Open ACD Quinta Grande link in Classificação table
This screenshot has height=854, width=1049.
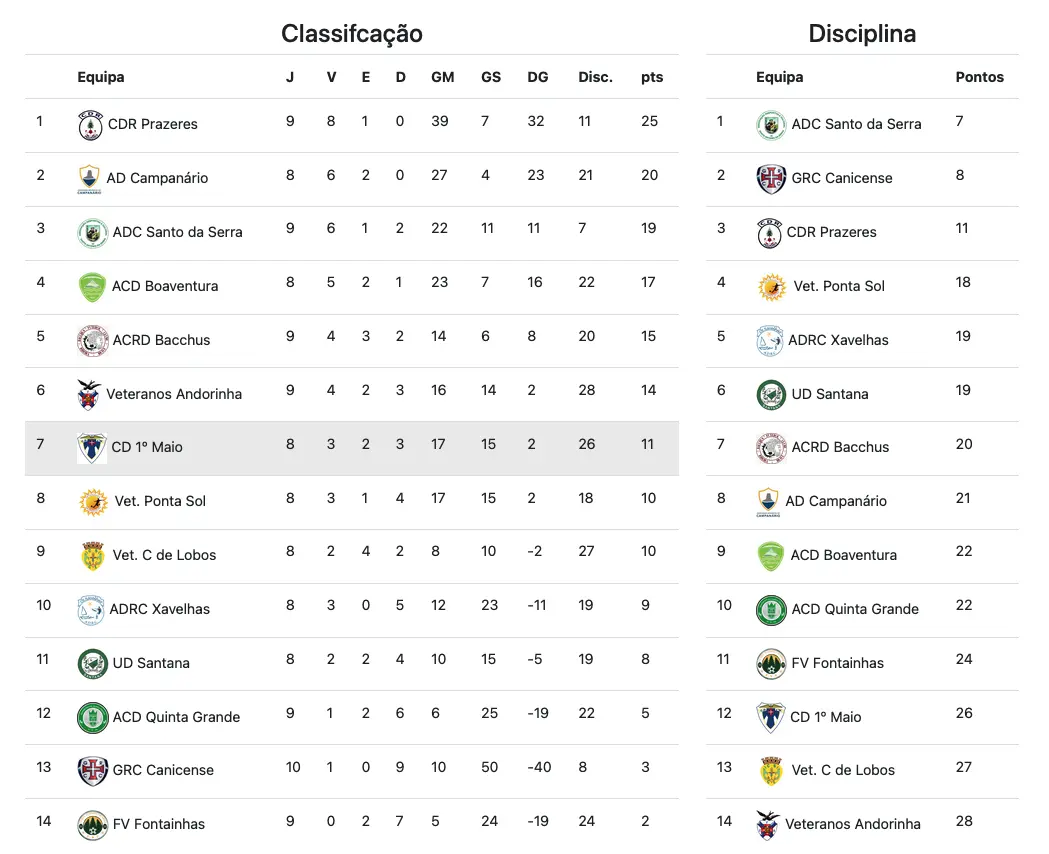tap(176, 717)
